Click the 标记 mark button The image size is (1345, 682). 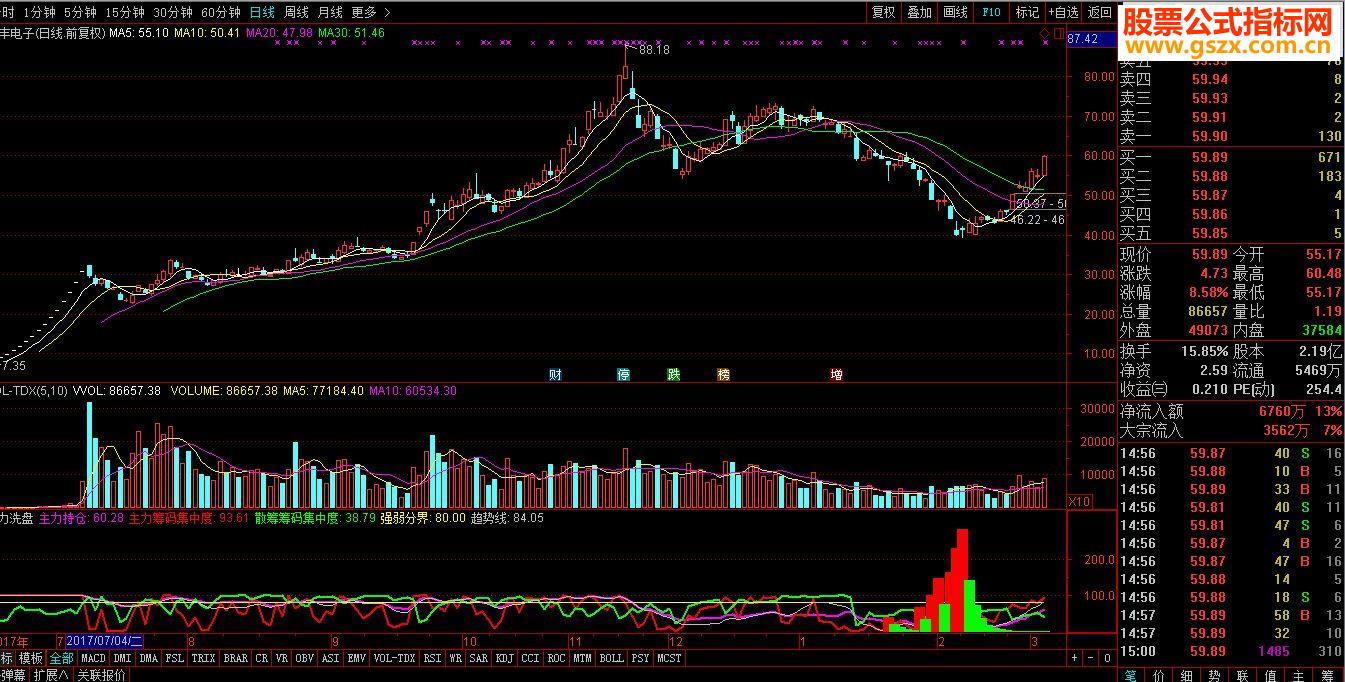[x=1027, y=12]
